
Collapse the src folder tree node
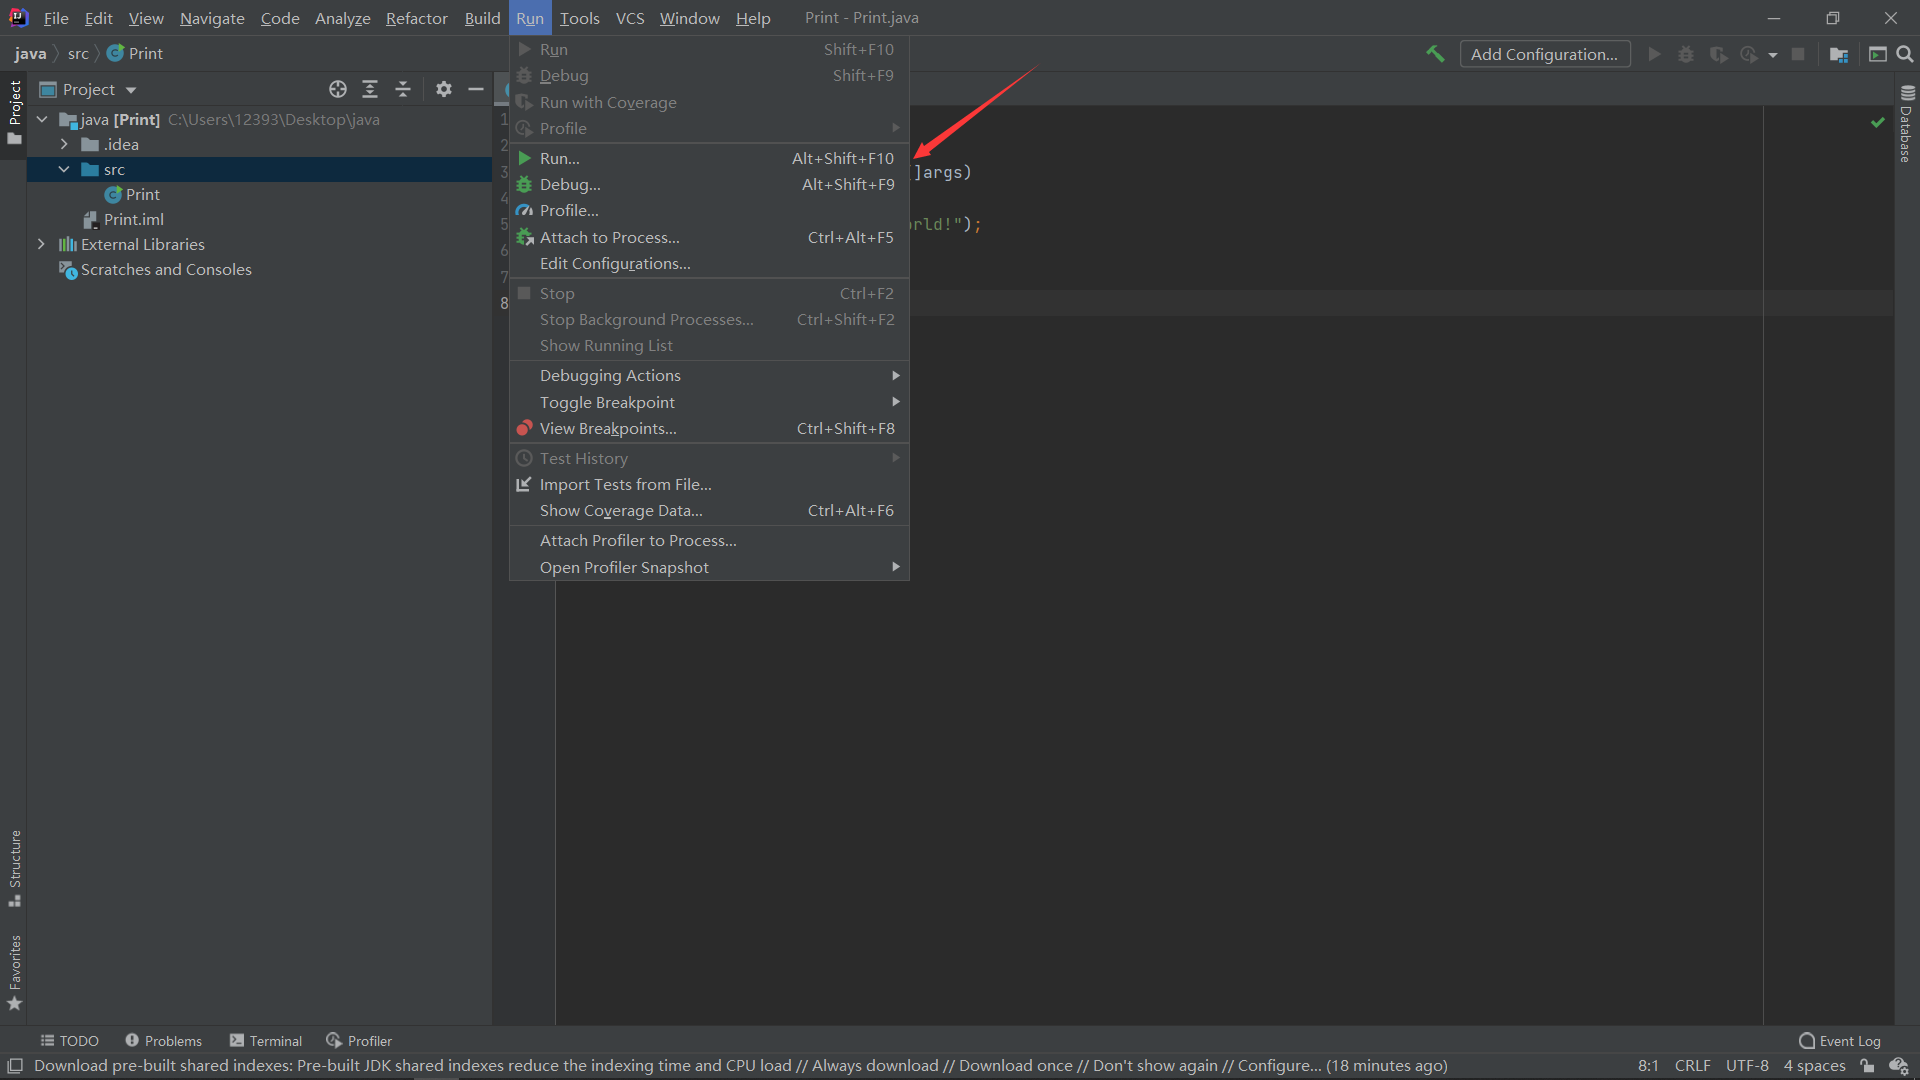64,169
